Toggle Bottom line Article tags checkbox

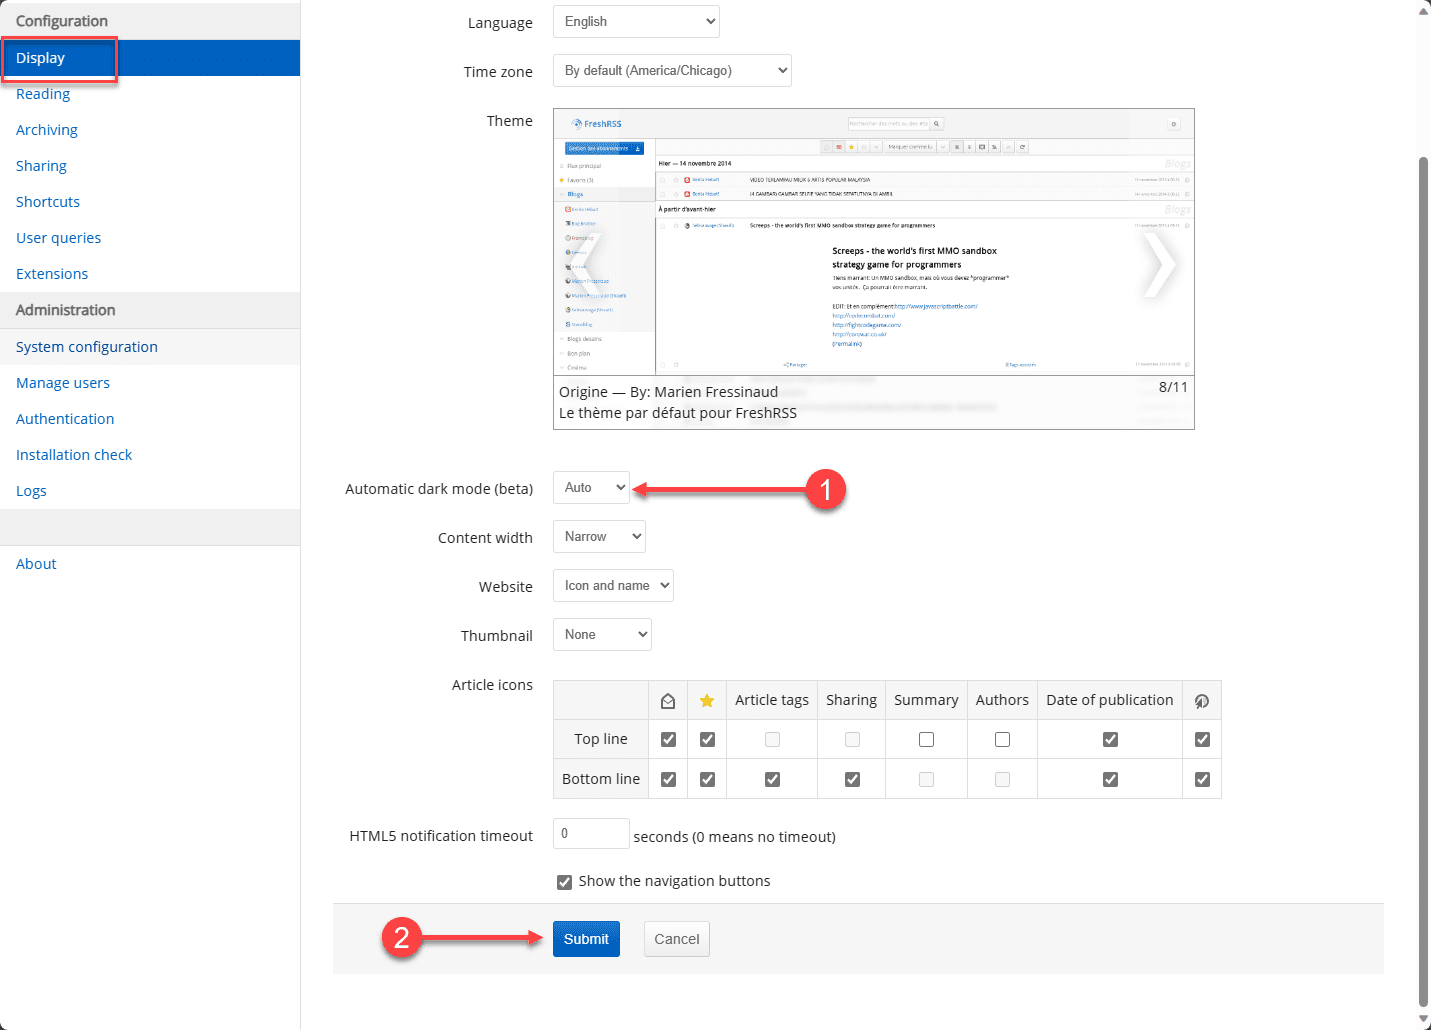point(772,780)
